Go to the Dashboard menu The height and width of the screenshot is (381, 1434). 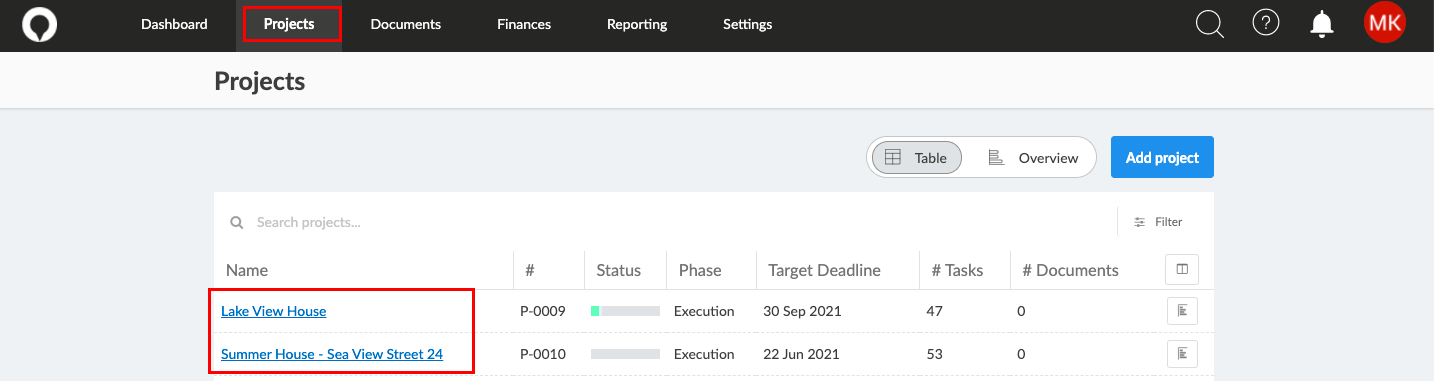click(x=174, y=24)
